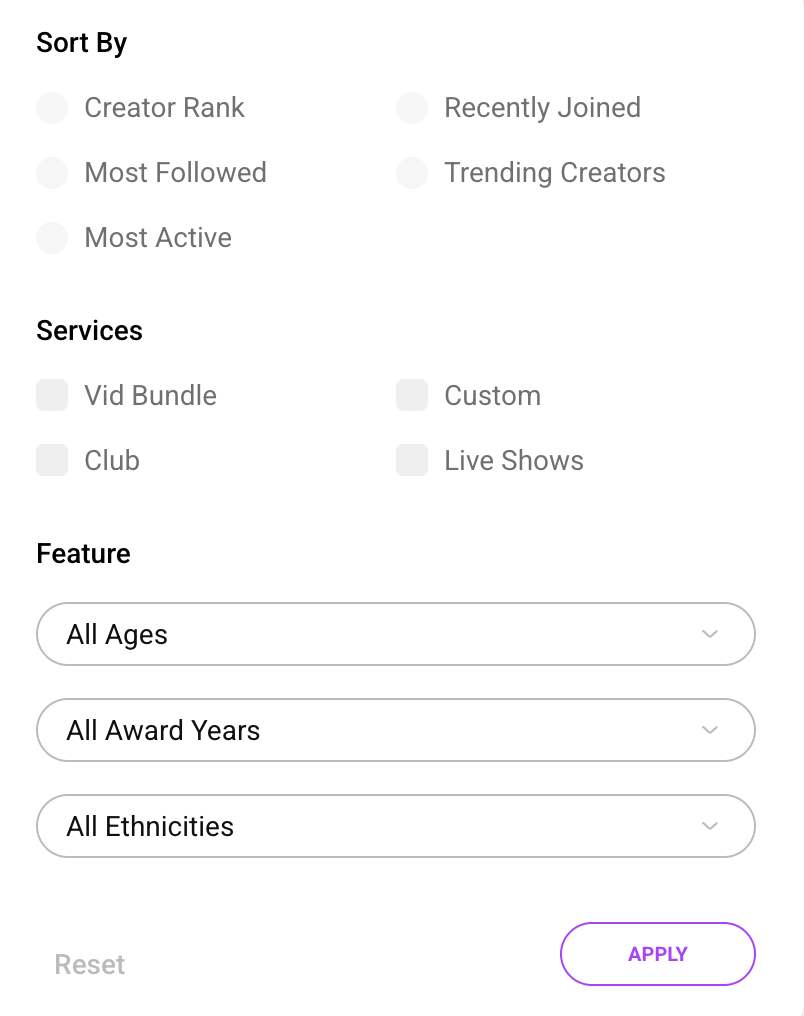Select the Creator Rank radio button
This screenshot has width=804, height=1016.
pyautogui.click(x=52, y=108)
